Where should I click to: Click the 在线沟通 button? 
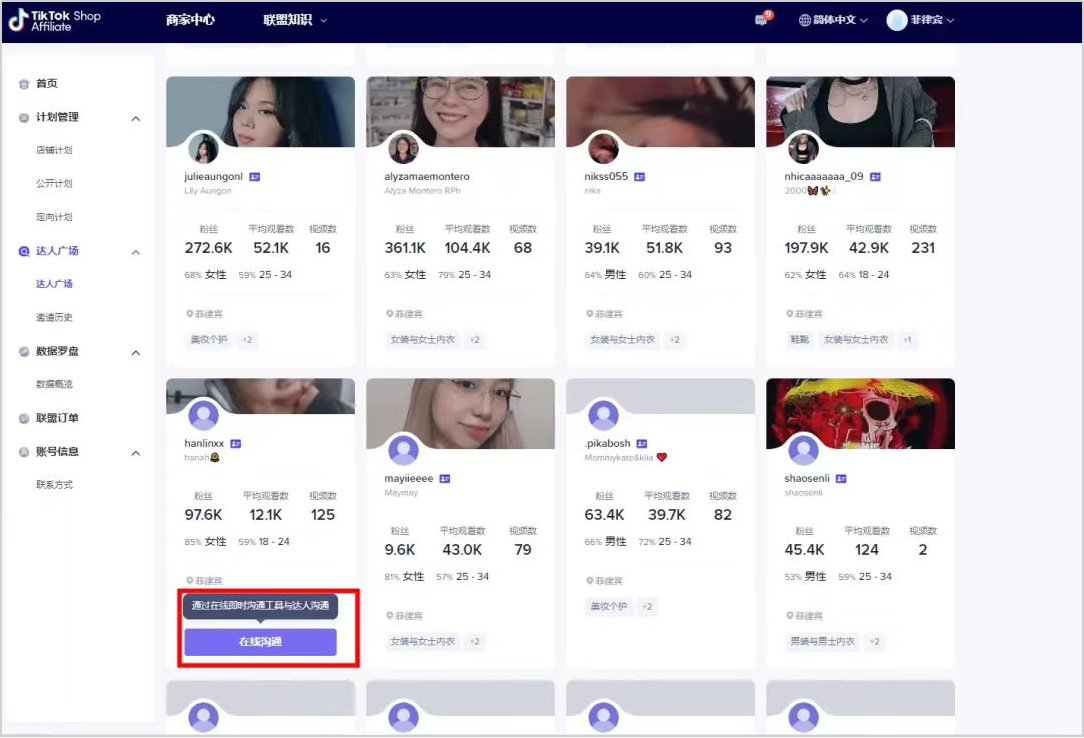[x=260, y=642]
